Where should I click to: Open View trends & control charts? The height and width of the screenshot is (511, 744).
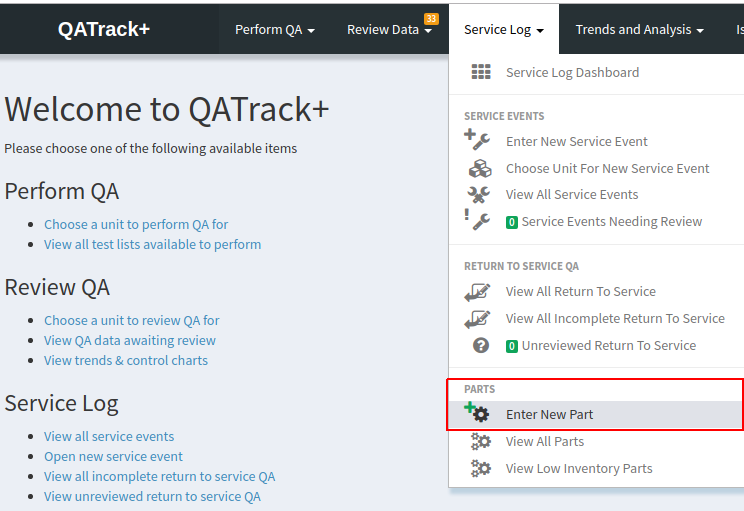pos(126,360)
